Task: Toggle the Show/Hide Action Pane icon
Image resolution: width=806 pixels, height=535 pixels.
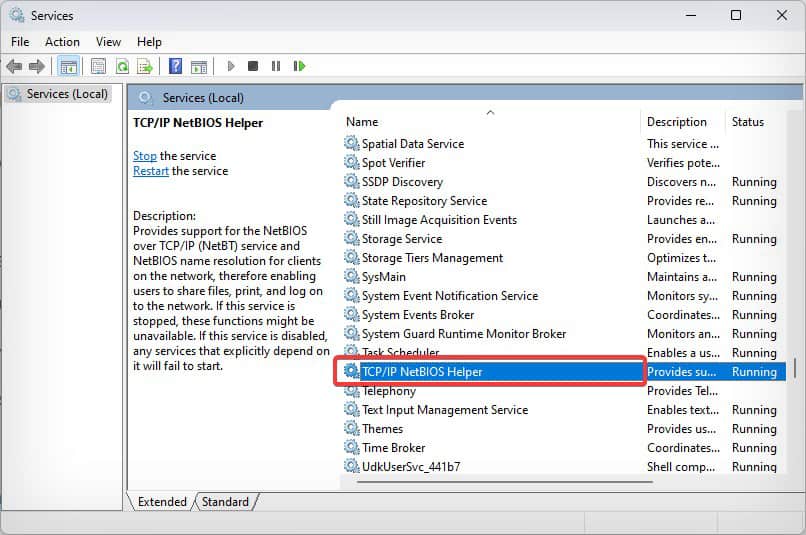Action: click(x=199, y=66)
